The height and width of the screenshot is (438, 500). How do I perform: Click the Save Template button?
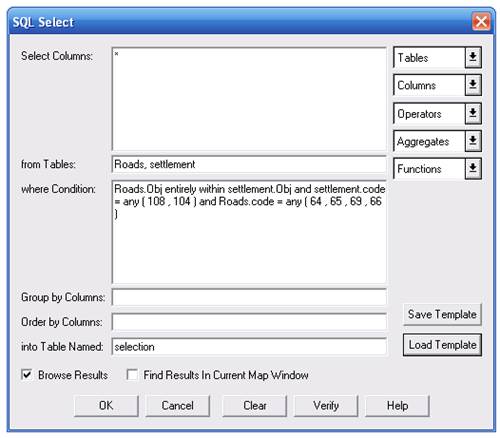442,314
